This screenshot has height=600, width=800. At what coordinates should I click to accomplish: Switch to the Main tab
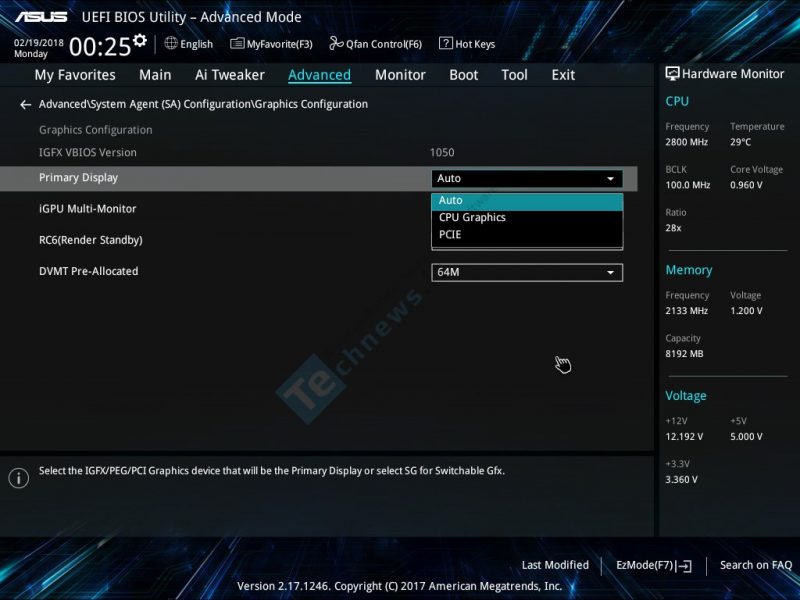point(155,75)
